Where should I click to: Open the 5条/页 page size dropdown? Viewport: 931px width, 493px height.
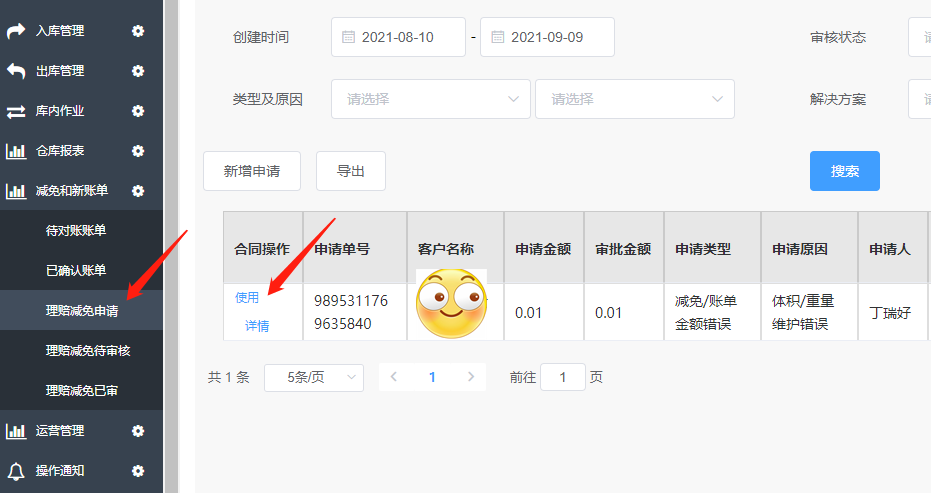pyautogui.click(x=314, y=377)
